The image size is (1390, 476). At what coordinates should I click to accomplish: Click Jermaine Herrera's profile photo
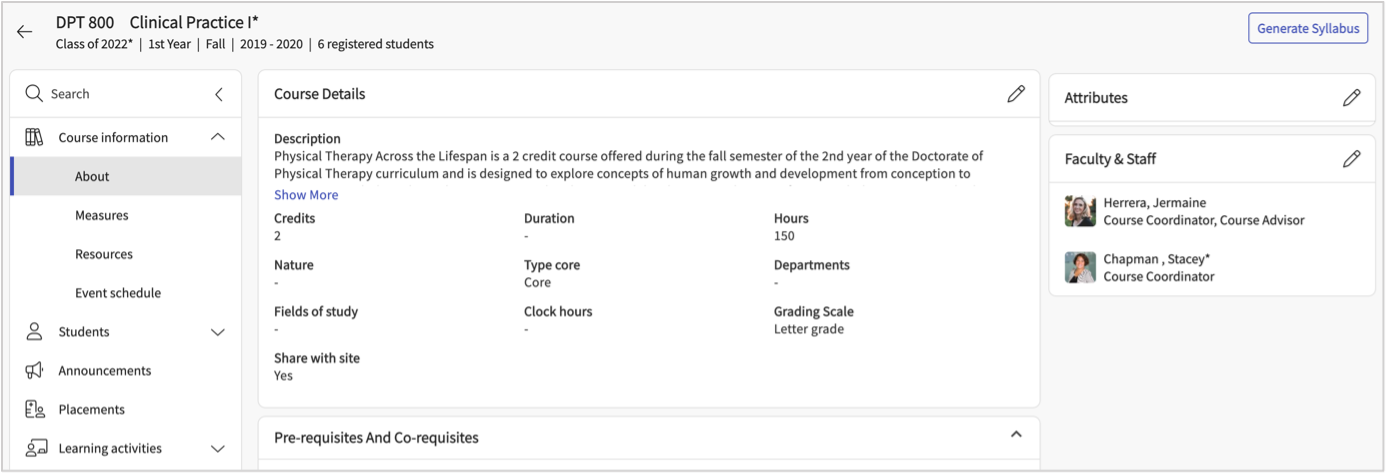[x=1080, y=211]
